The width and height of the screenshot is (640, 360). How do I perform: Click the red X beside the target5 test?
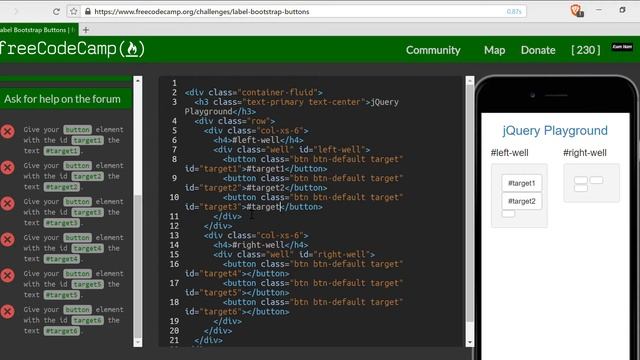click(x=7, y=275)
